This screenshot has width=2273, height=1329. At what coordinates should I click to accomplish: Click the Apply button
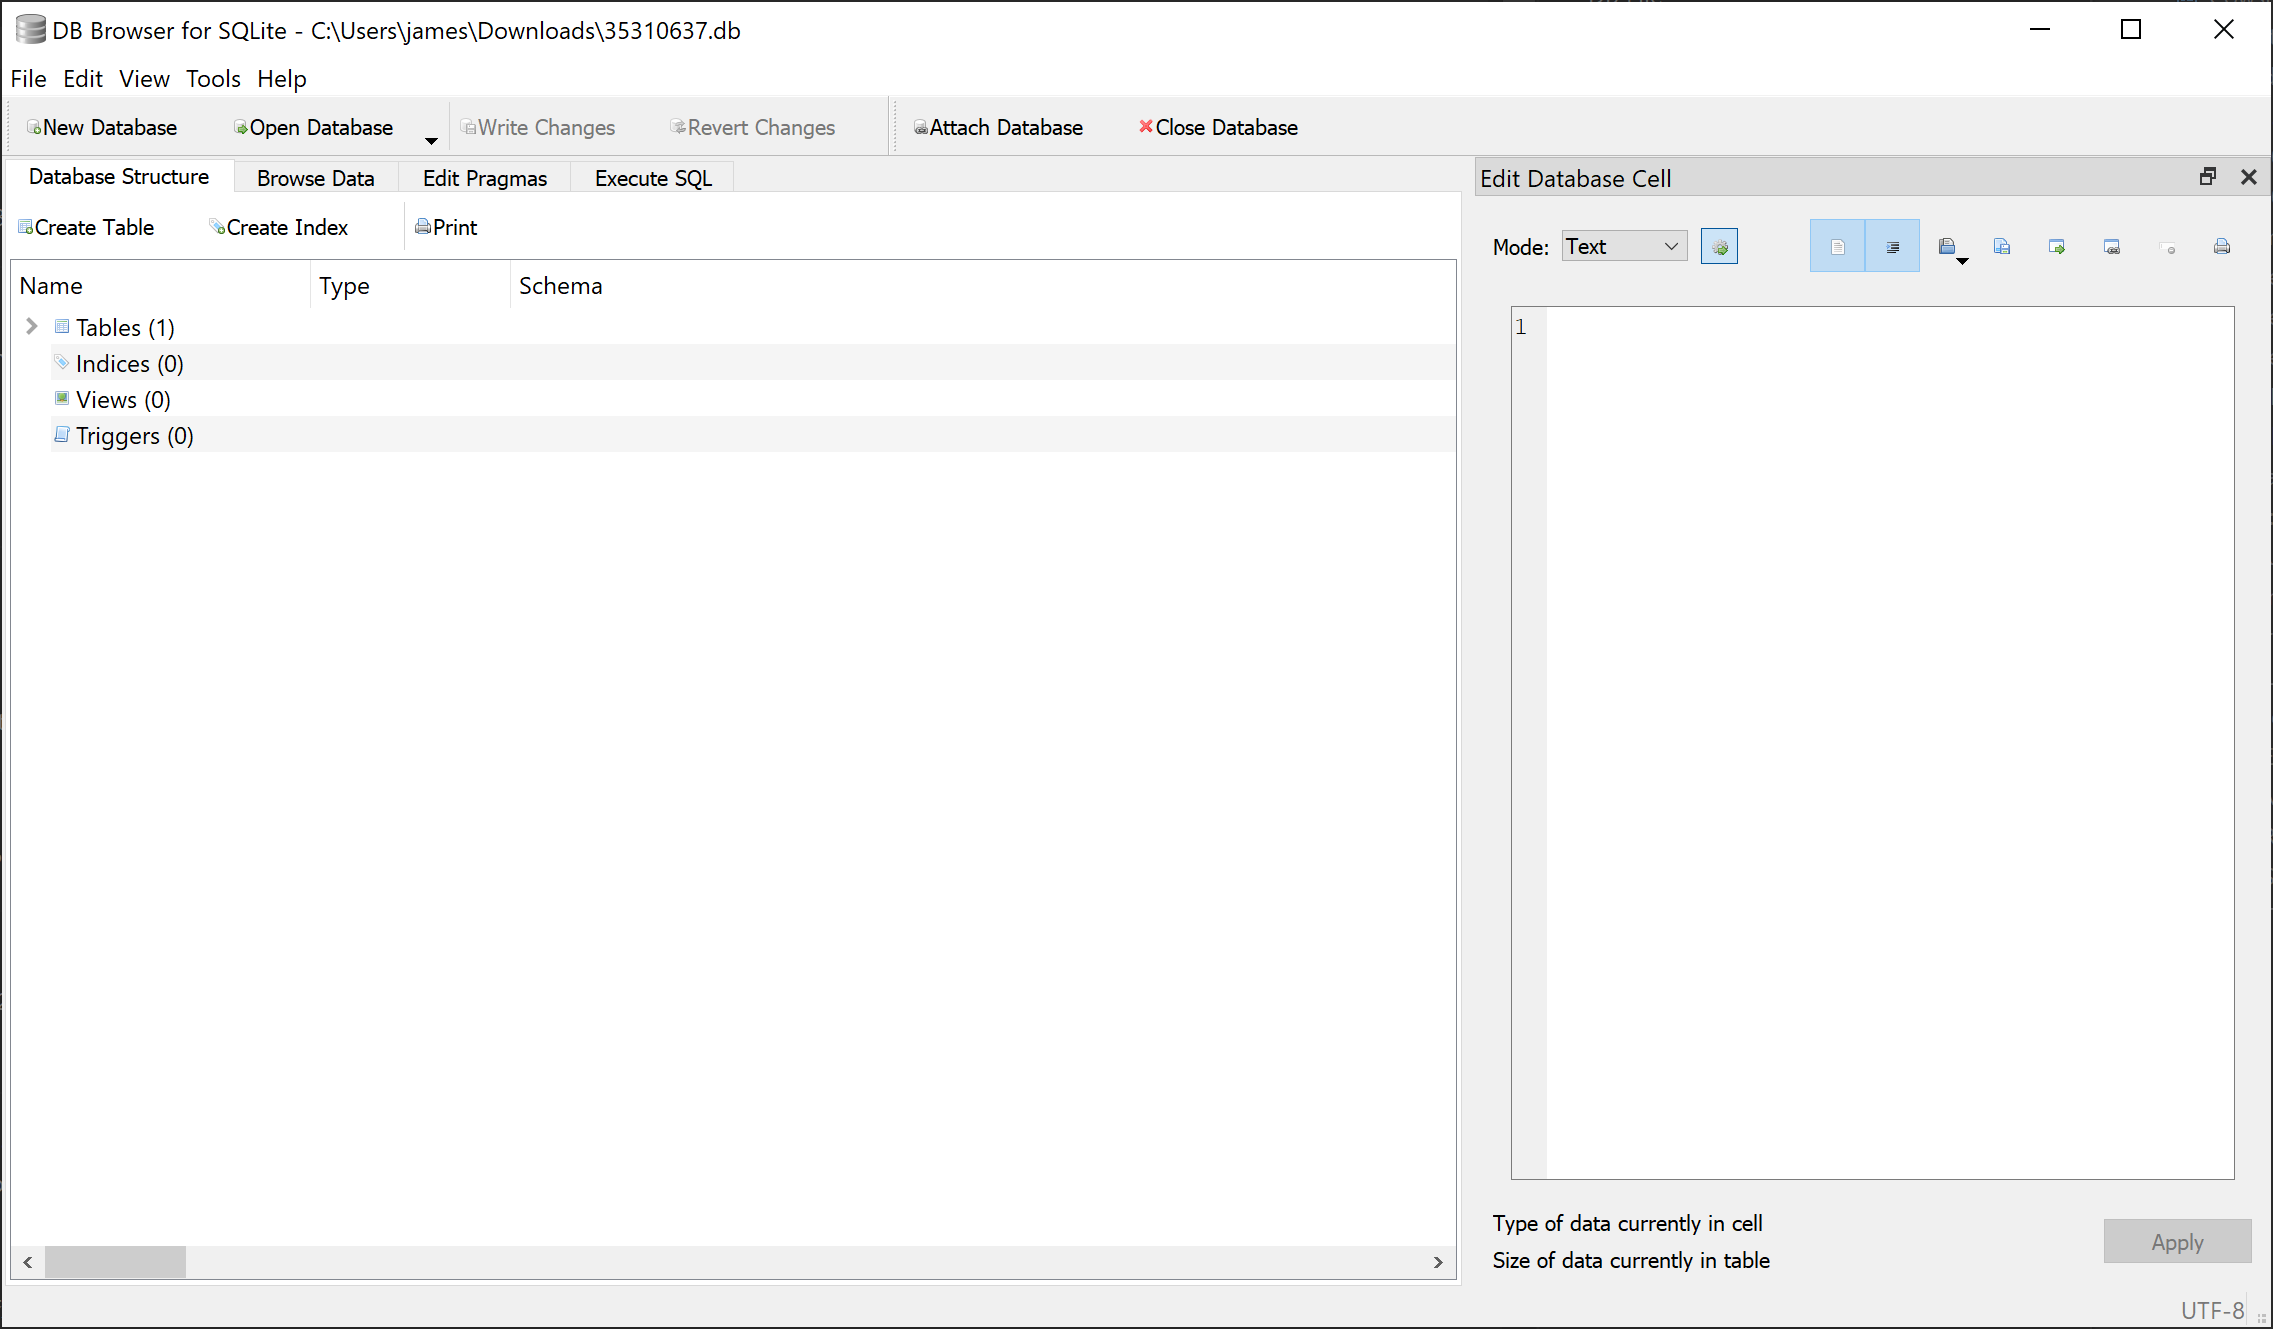[x=2177, y=1241]
